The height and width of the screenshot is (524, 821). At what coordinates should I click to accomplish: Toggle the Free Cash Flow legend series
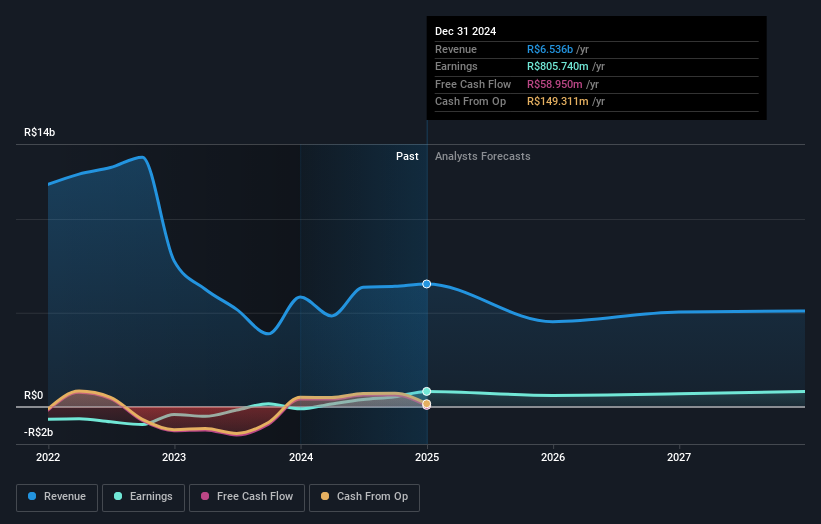pyautogui.click(x=247, y=497)
